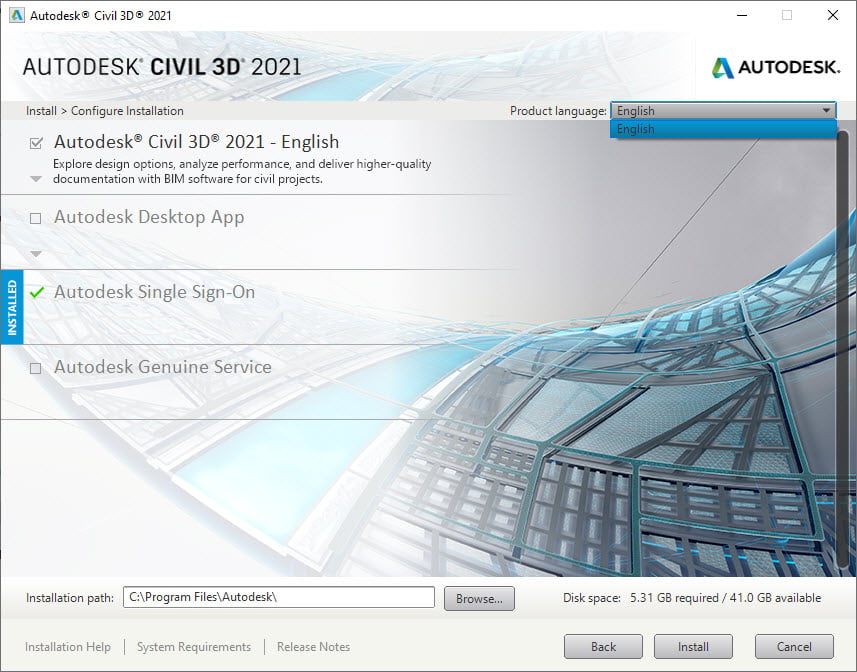This screenshot has height=672, width=857.
Task: Choose English in the language list
Action: pos(723,129)
